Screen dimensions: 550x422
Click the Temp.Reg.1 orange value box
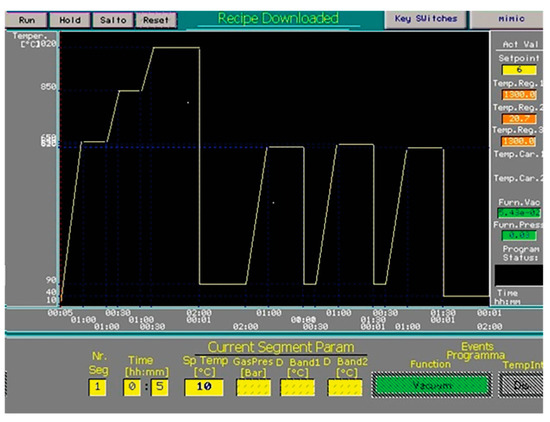[519, 95]
